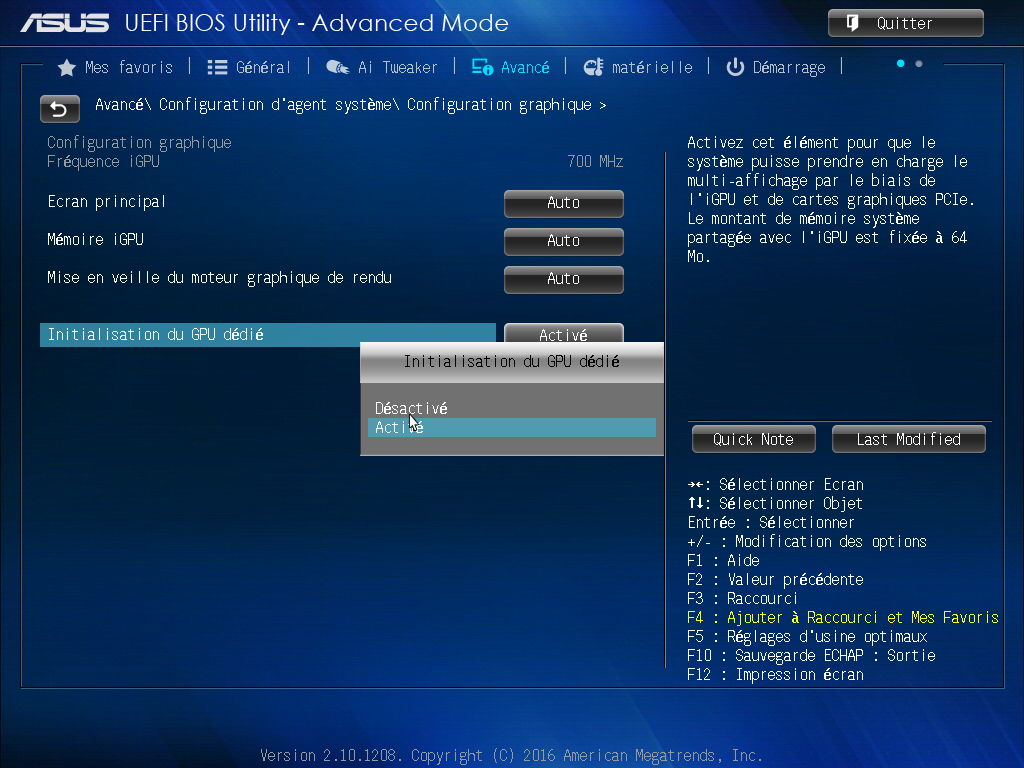The height and width of the screenshot is (768, 1024).
Task: Click the Last Modified button
Action: [x=908, y=440]
